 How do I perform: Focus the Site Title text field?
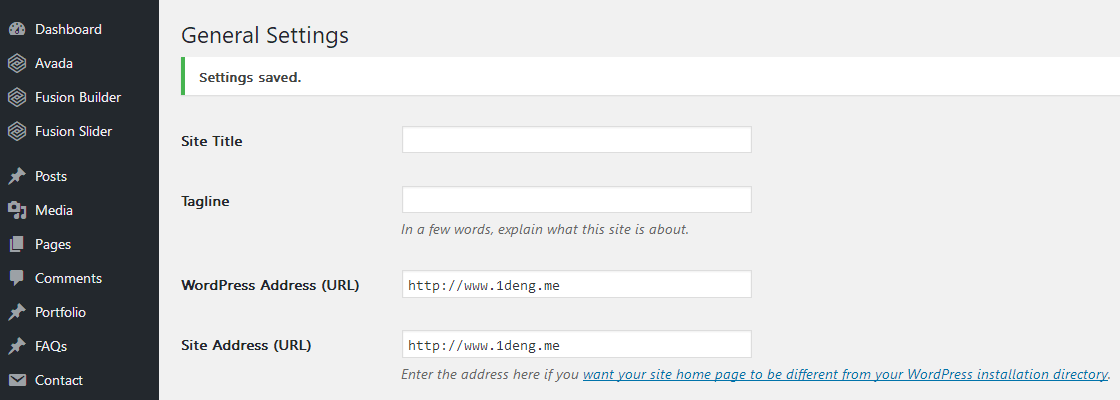pos(576,140)
